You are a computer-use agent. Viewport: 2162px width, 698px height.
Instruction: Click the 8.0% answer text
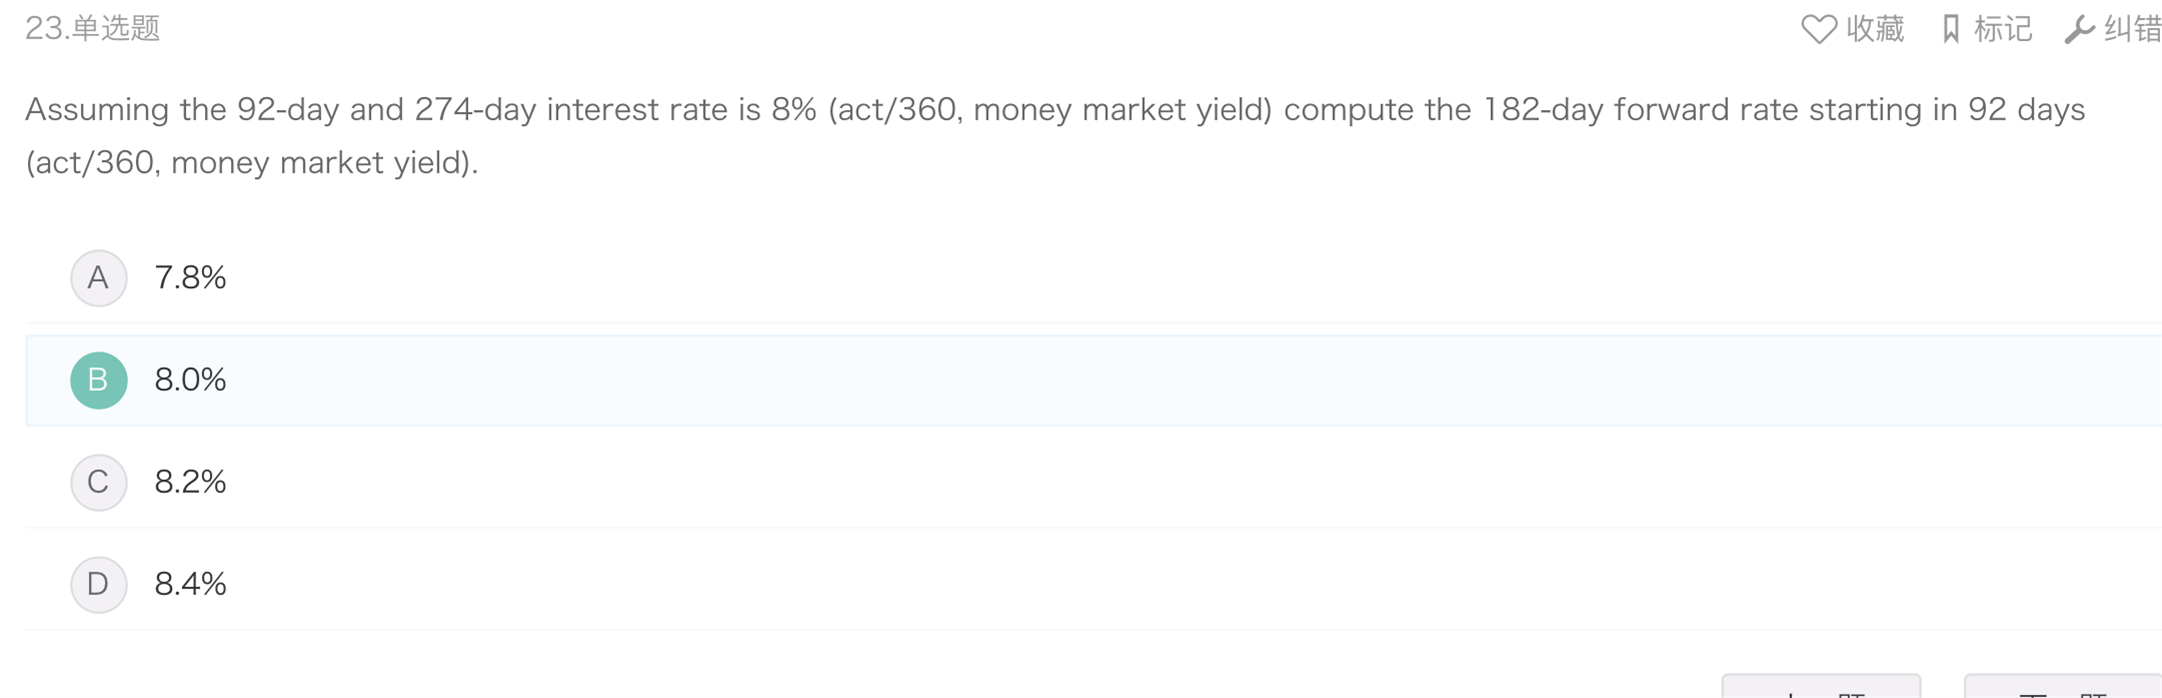190,380
